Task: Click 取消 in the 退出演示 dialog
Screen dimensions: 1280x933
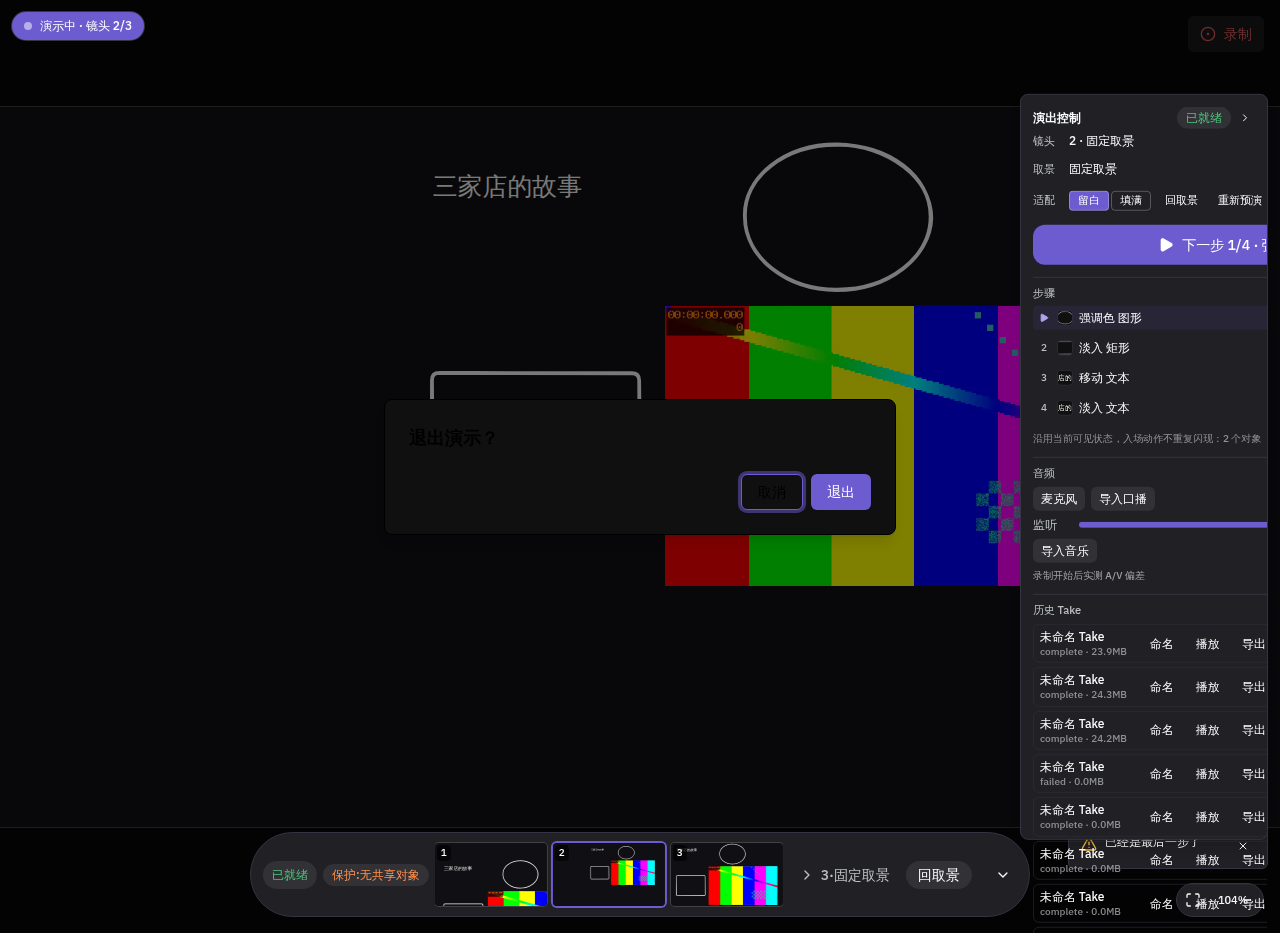Action: 772,492
